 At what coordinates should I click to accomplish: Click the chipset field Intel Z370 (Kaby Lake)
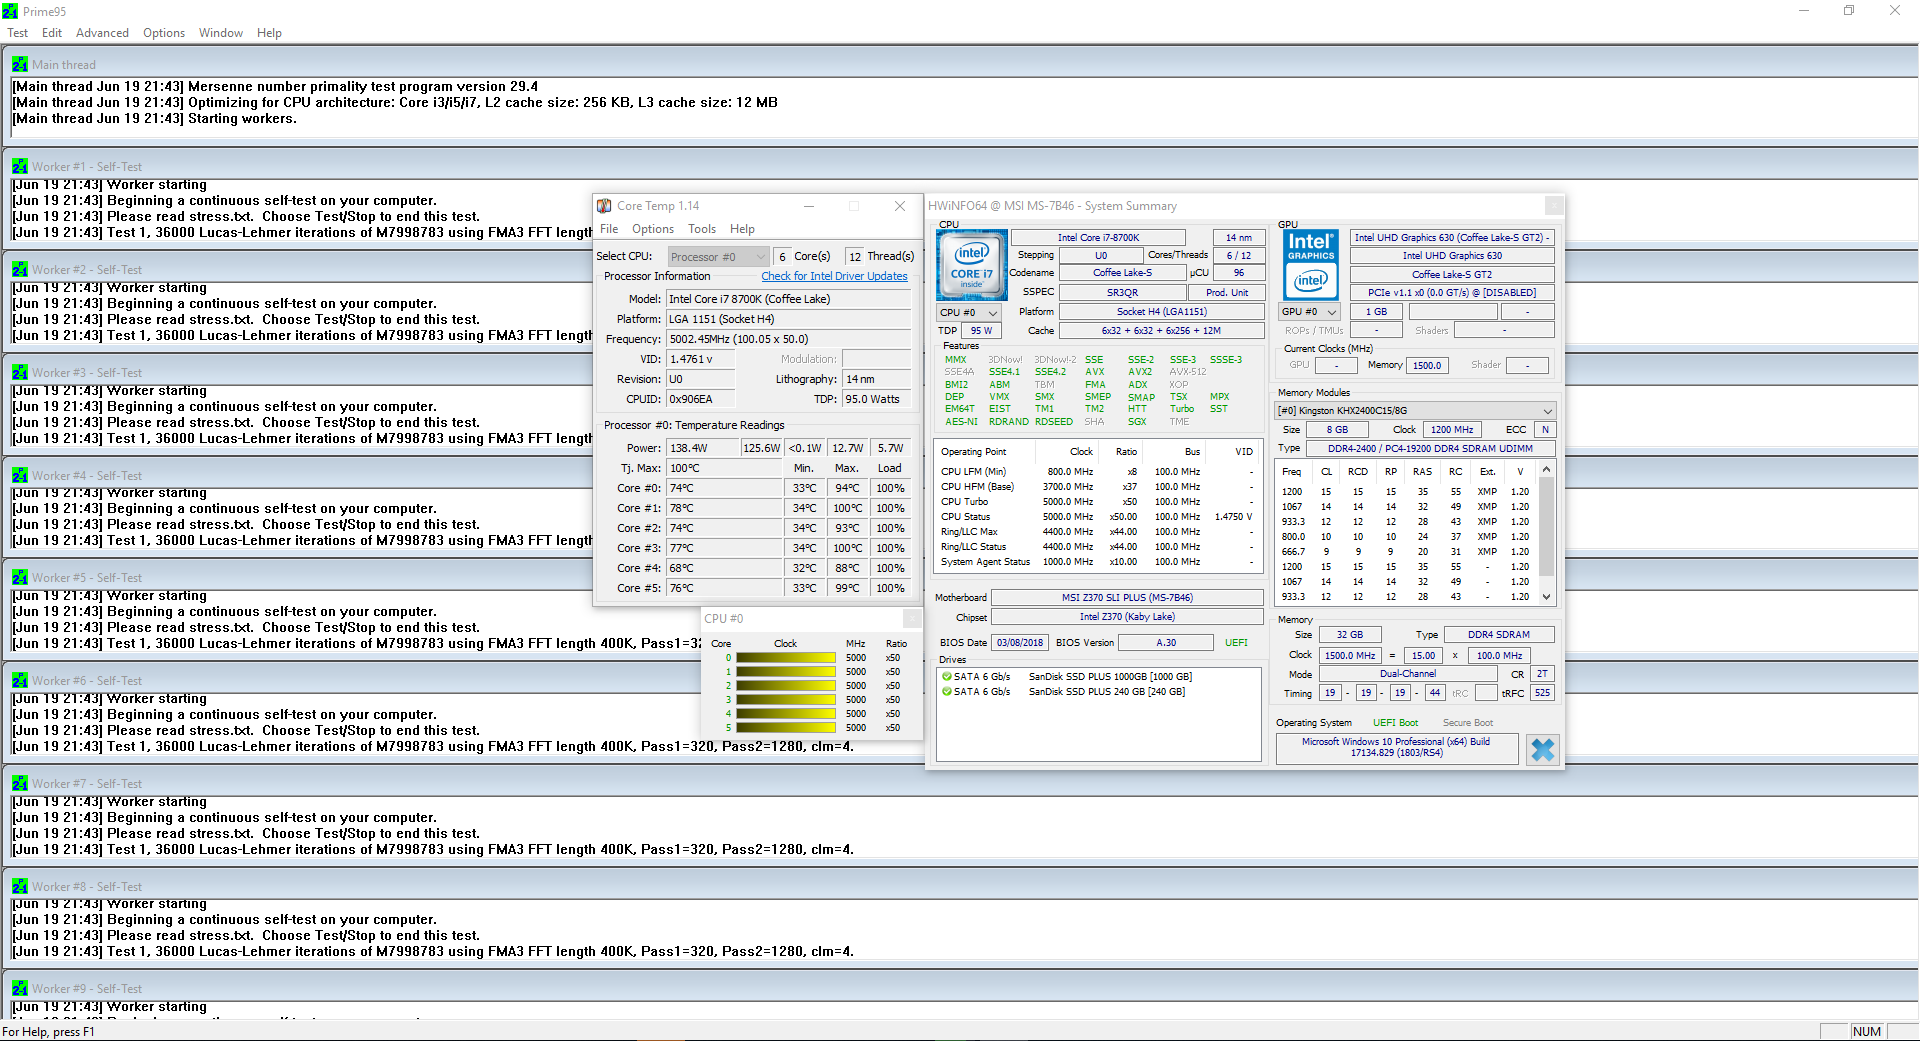[1127, 617]
